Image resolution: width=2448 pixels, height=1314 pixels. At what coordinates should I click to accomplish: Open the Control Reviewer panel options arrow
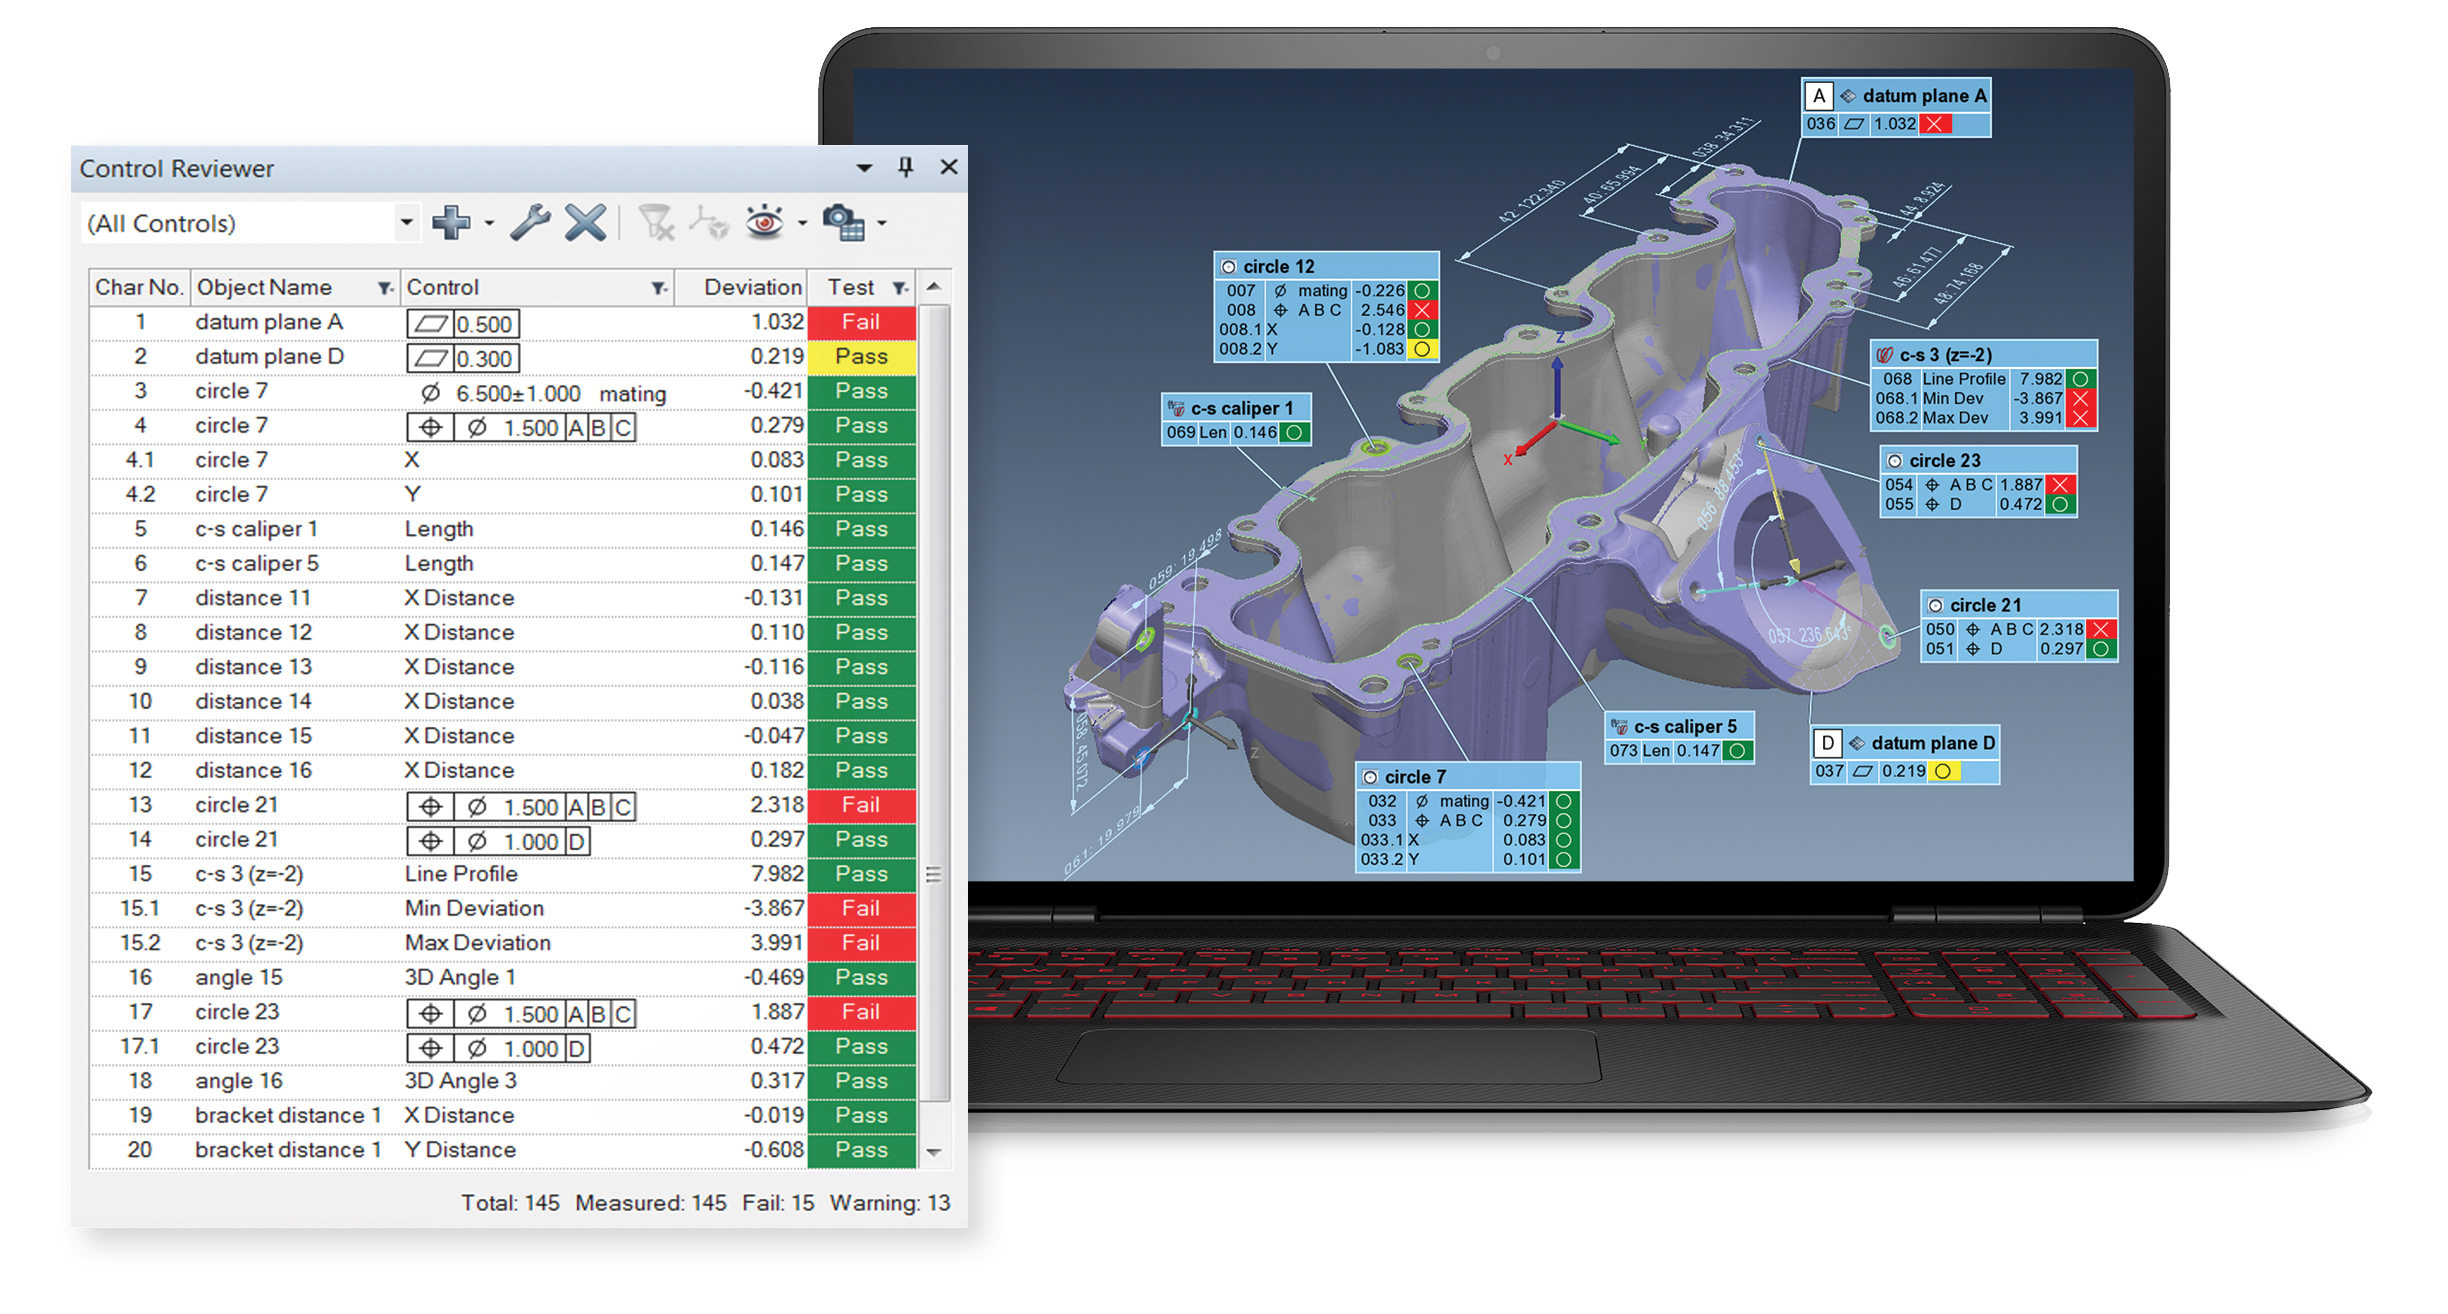(x=864, y=168)
